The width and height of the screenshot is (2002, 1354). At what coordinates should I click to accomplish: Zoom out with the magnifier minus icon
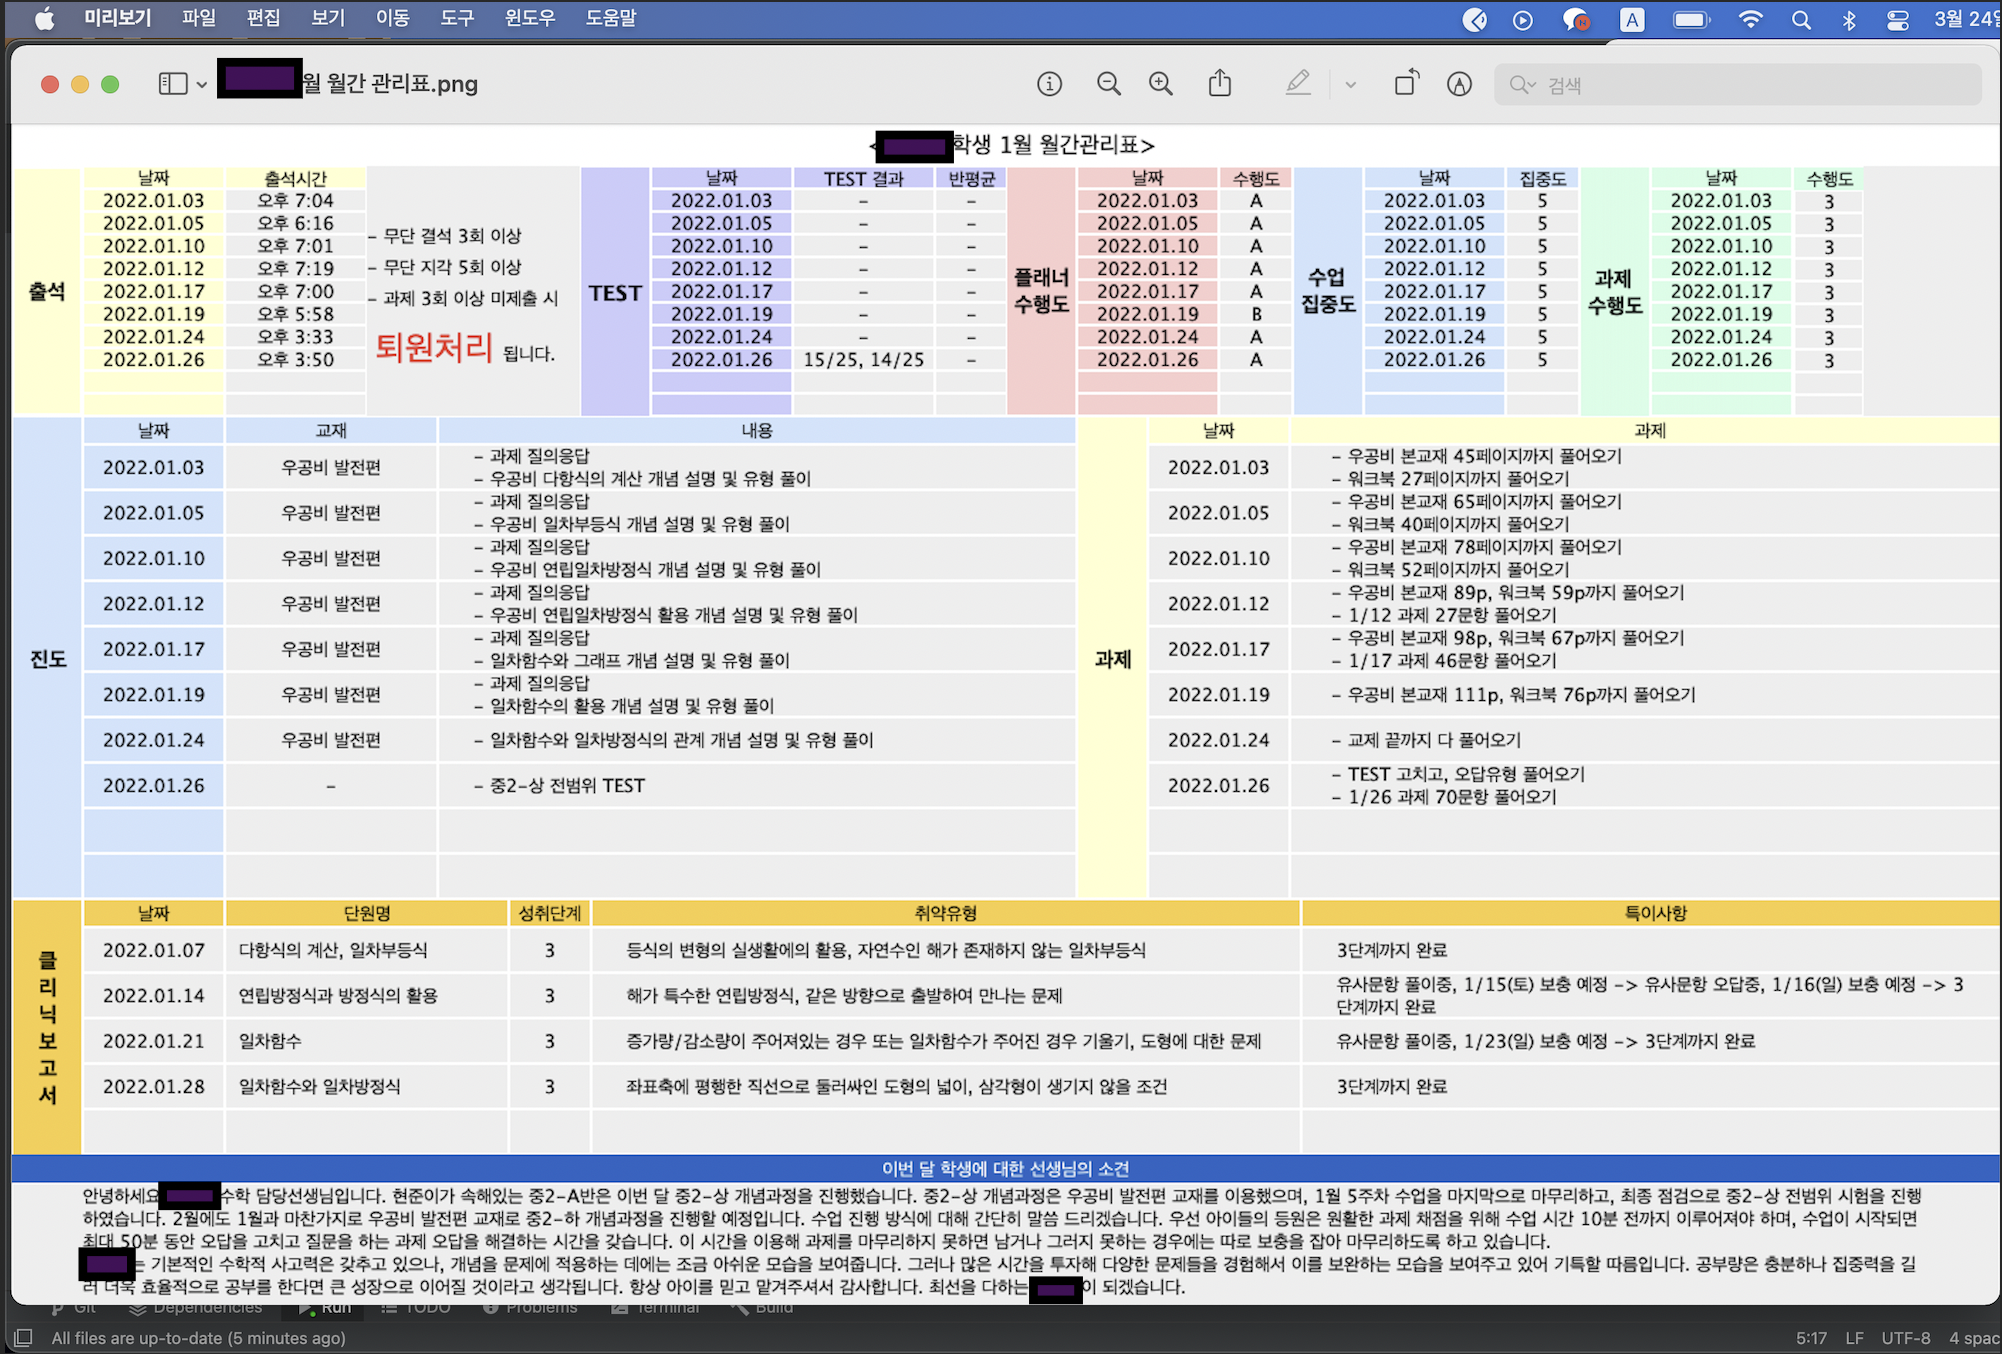pos(1108,84)
